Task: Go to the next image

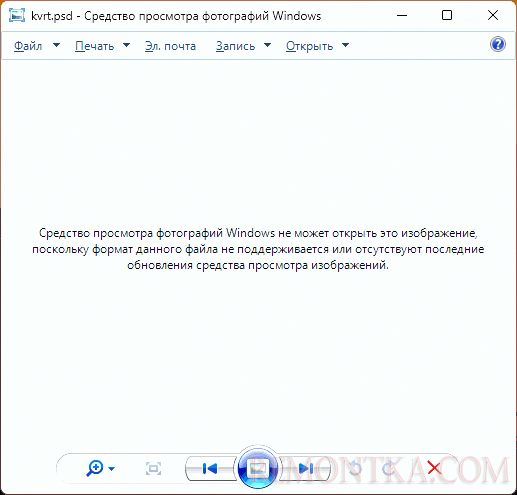Action: [306, 469]
